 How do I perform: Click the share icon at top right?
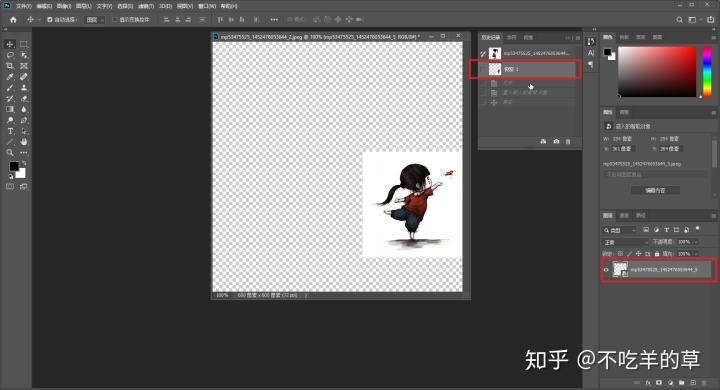click(710, 20)
